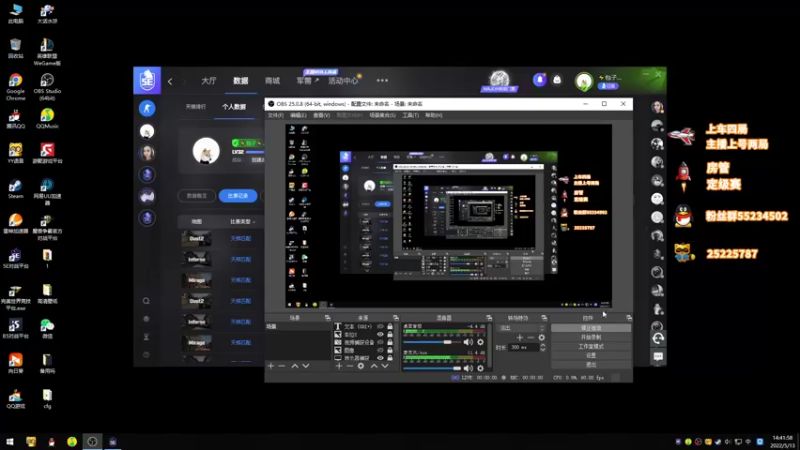This screenshot has height=450, width=800.
Task: Toggle visibility of video capture device source
Action: [380, 342]
